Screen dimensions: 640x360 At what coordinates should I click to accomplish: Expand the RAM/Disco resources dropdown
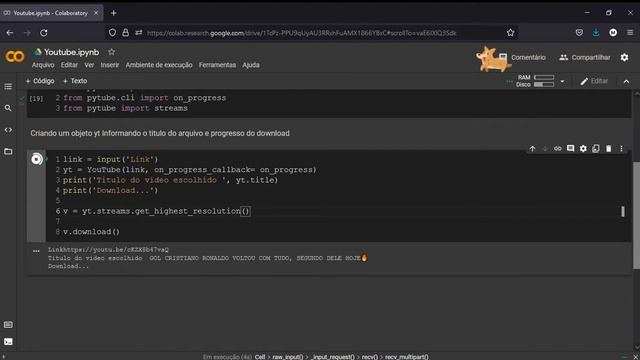(x=562, y=81)
